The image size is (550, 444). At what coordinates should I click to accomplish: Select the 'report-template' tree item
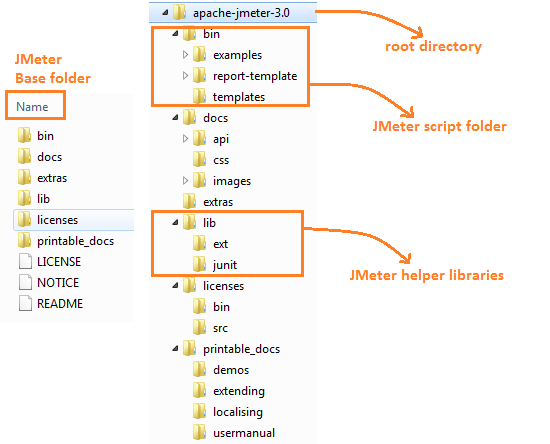tap(255, 76)
